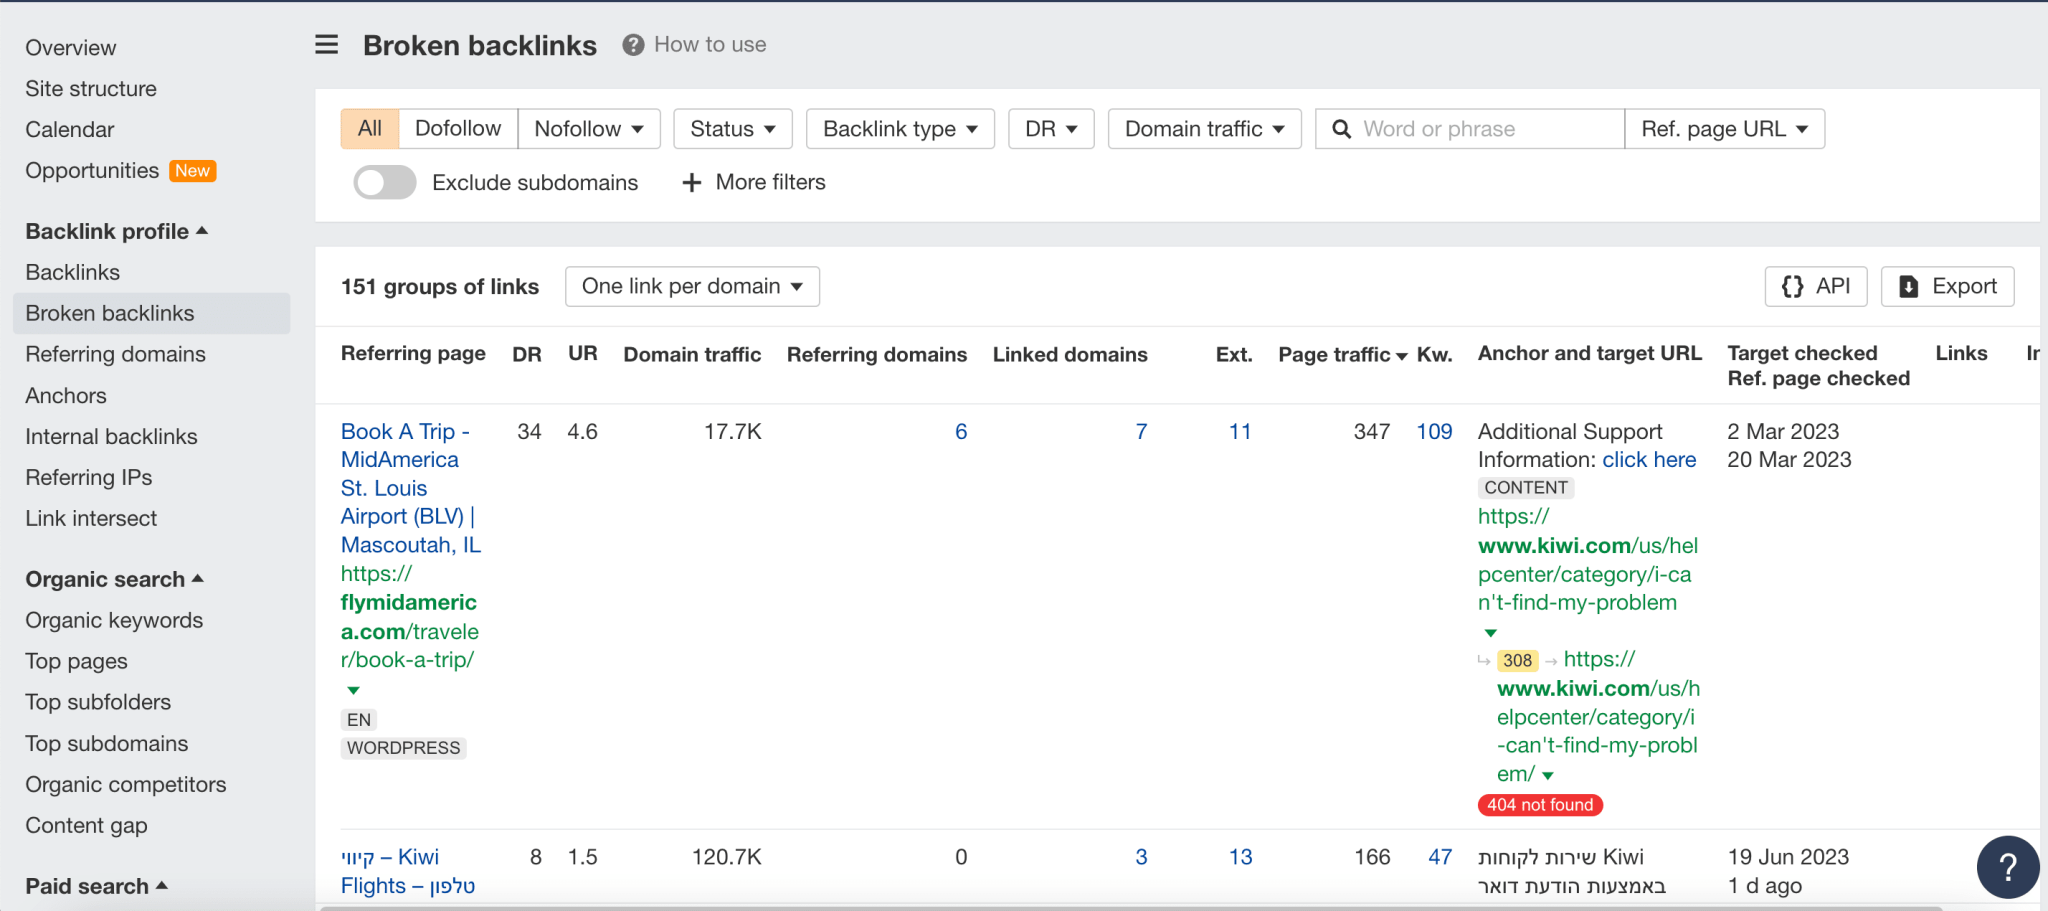2048x911 pixels.
Task: Collapse the Backlink profile section arrow
Action: coord(202,230)
